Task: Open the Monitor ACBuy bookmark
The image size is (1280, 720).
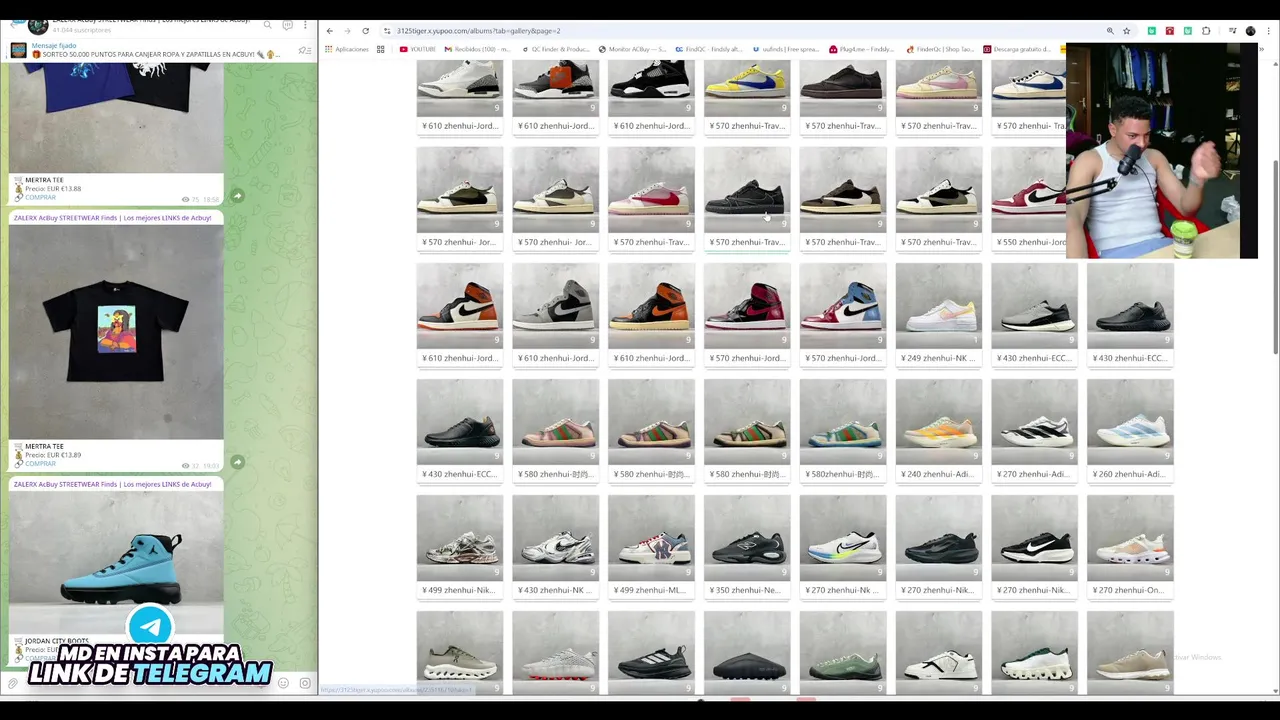Action: coord(633,49)
